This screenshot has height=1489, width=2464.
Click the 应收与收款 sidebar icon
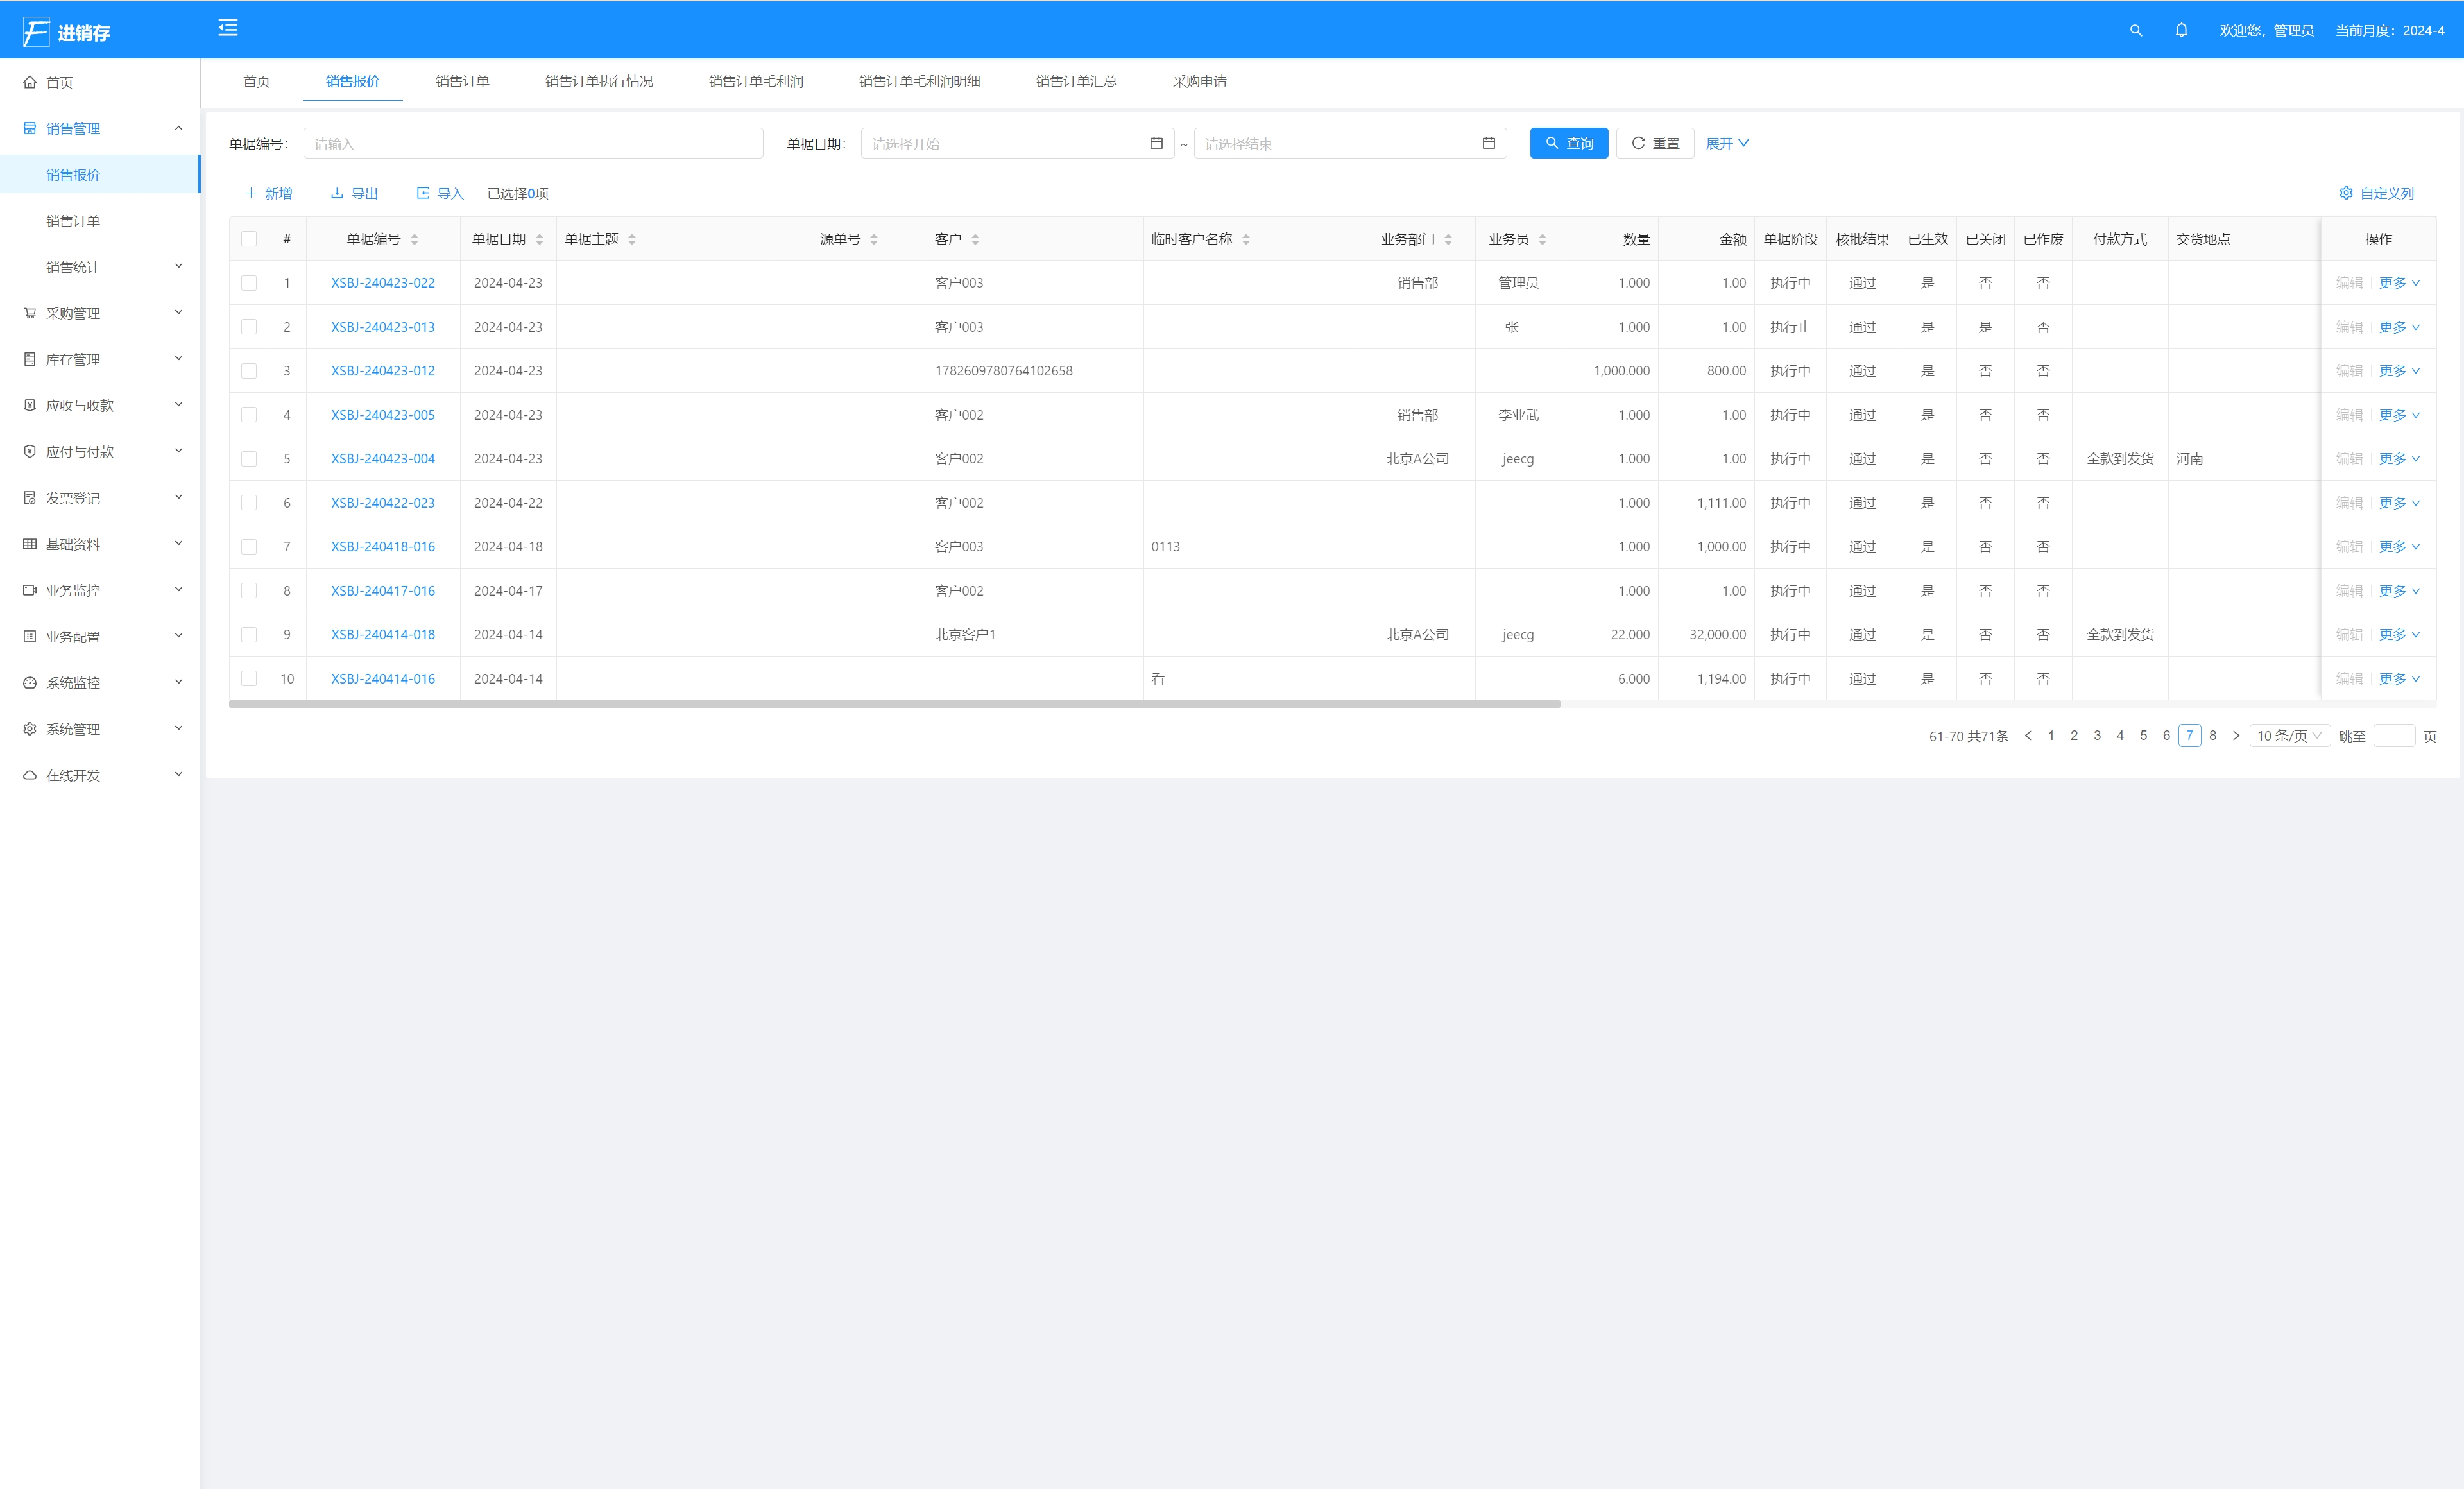[x=30, y=405]
